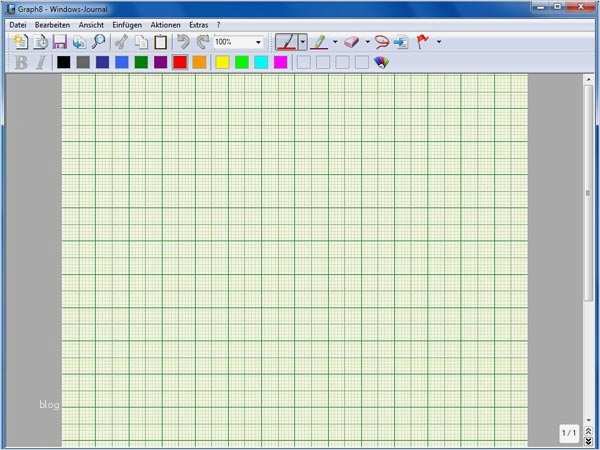The image size is (600, 450).
Task: Choose the Insert/Remove space tool
Action: (401, 42)
